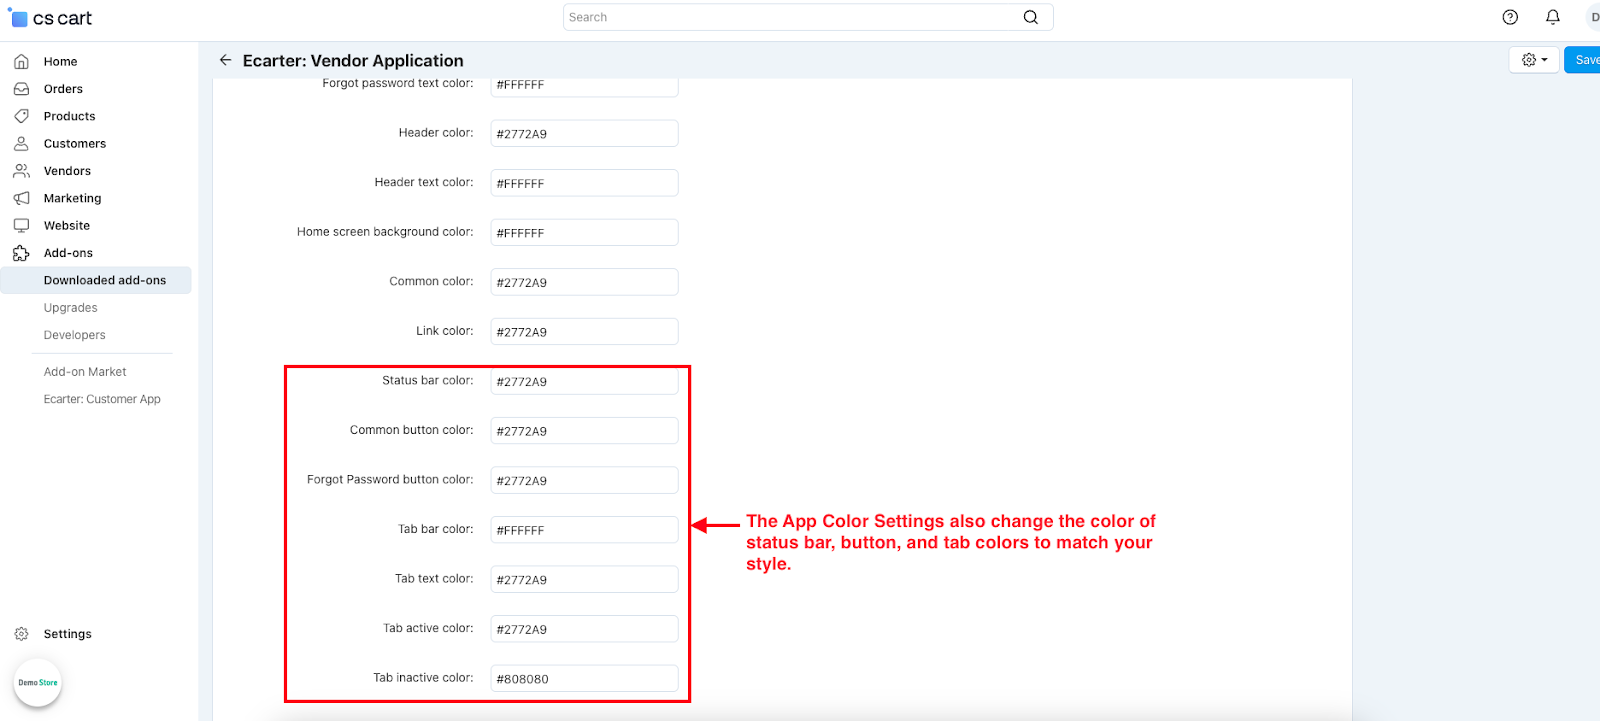The height and width of the screenshot is (721, 1600).
Task: Open Ecarter: Customer App link
Action: point(102,399)
